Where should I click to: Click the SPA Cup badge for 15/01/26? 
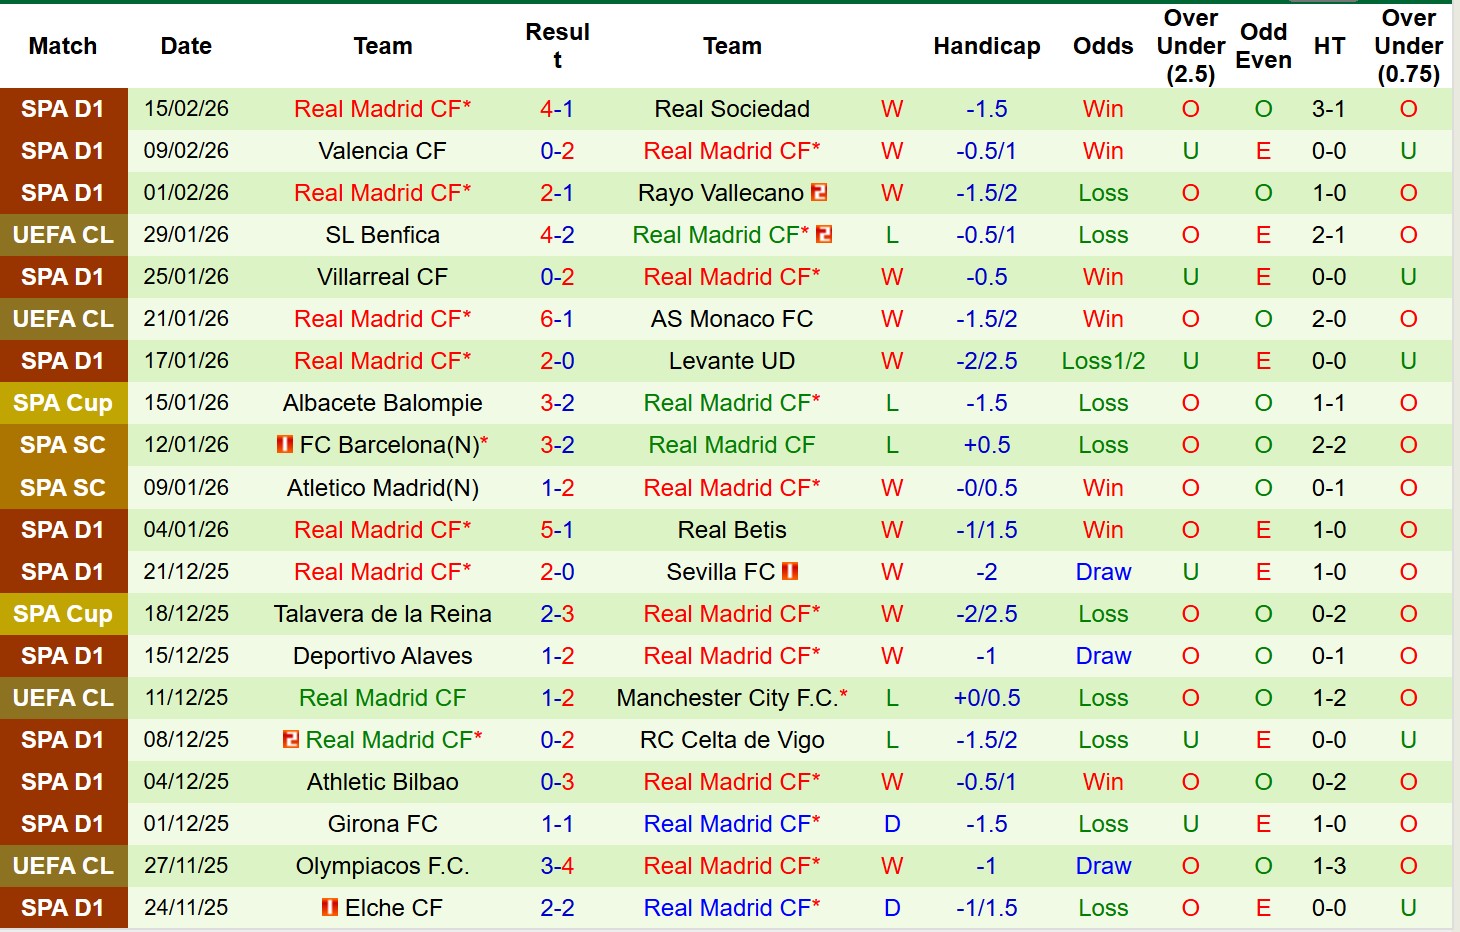63,403
